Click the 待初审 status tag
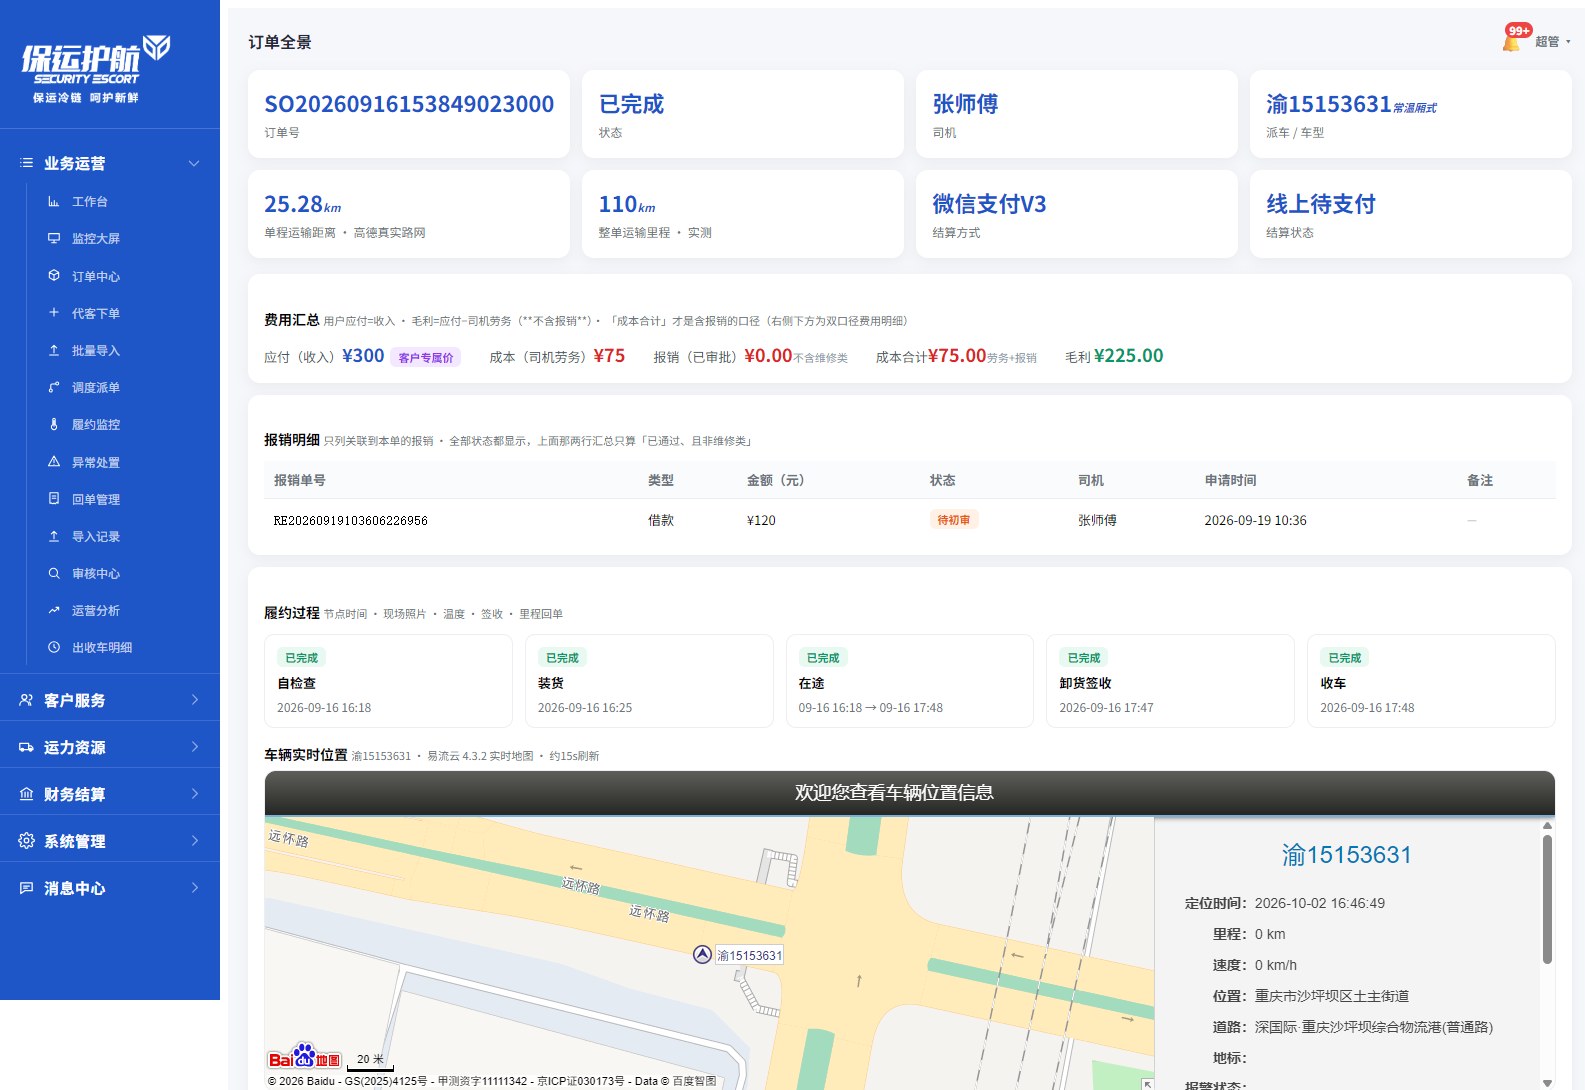Viewport: 1585px width, 1090px height. 953,520
